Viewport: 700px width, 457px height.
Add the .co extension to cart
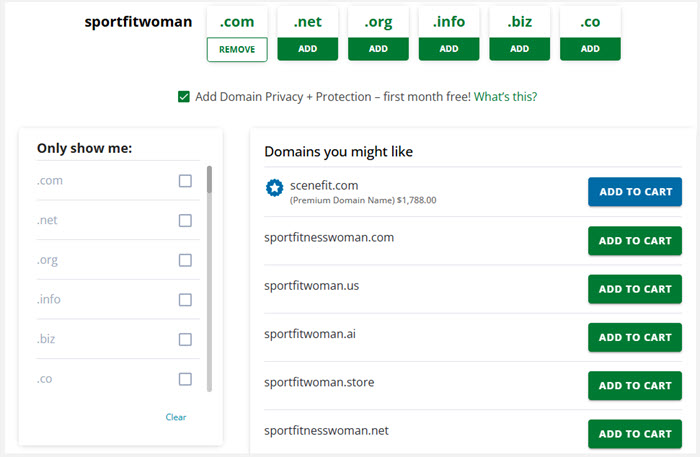point(590,48)
